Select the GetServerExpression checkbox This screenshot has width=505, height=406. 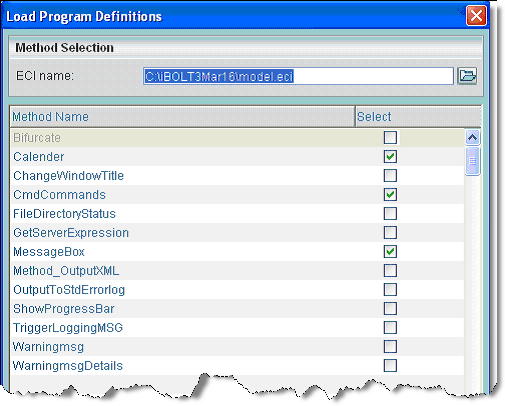click(x=390, y=233)
